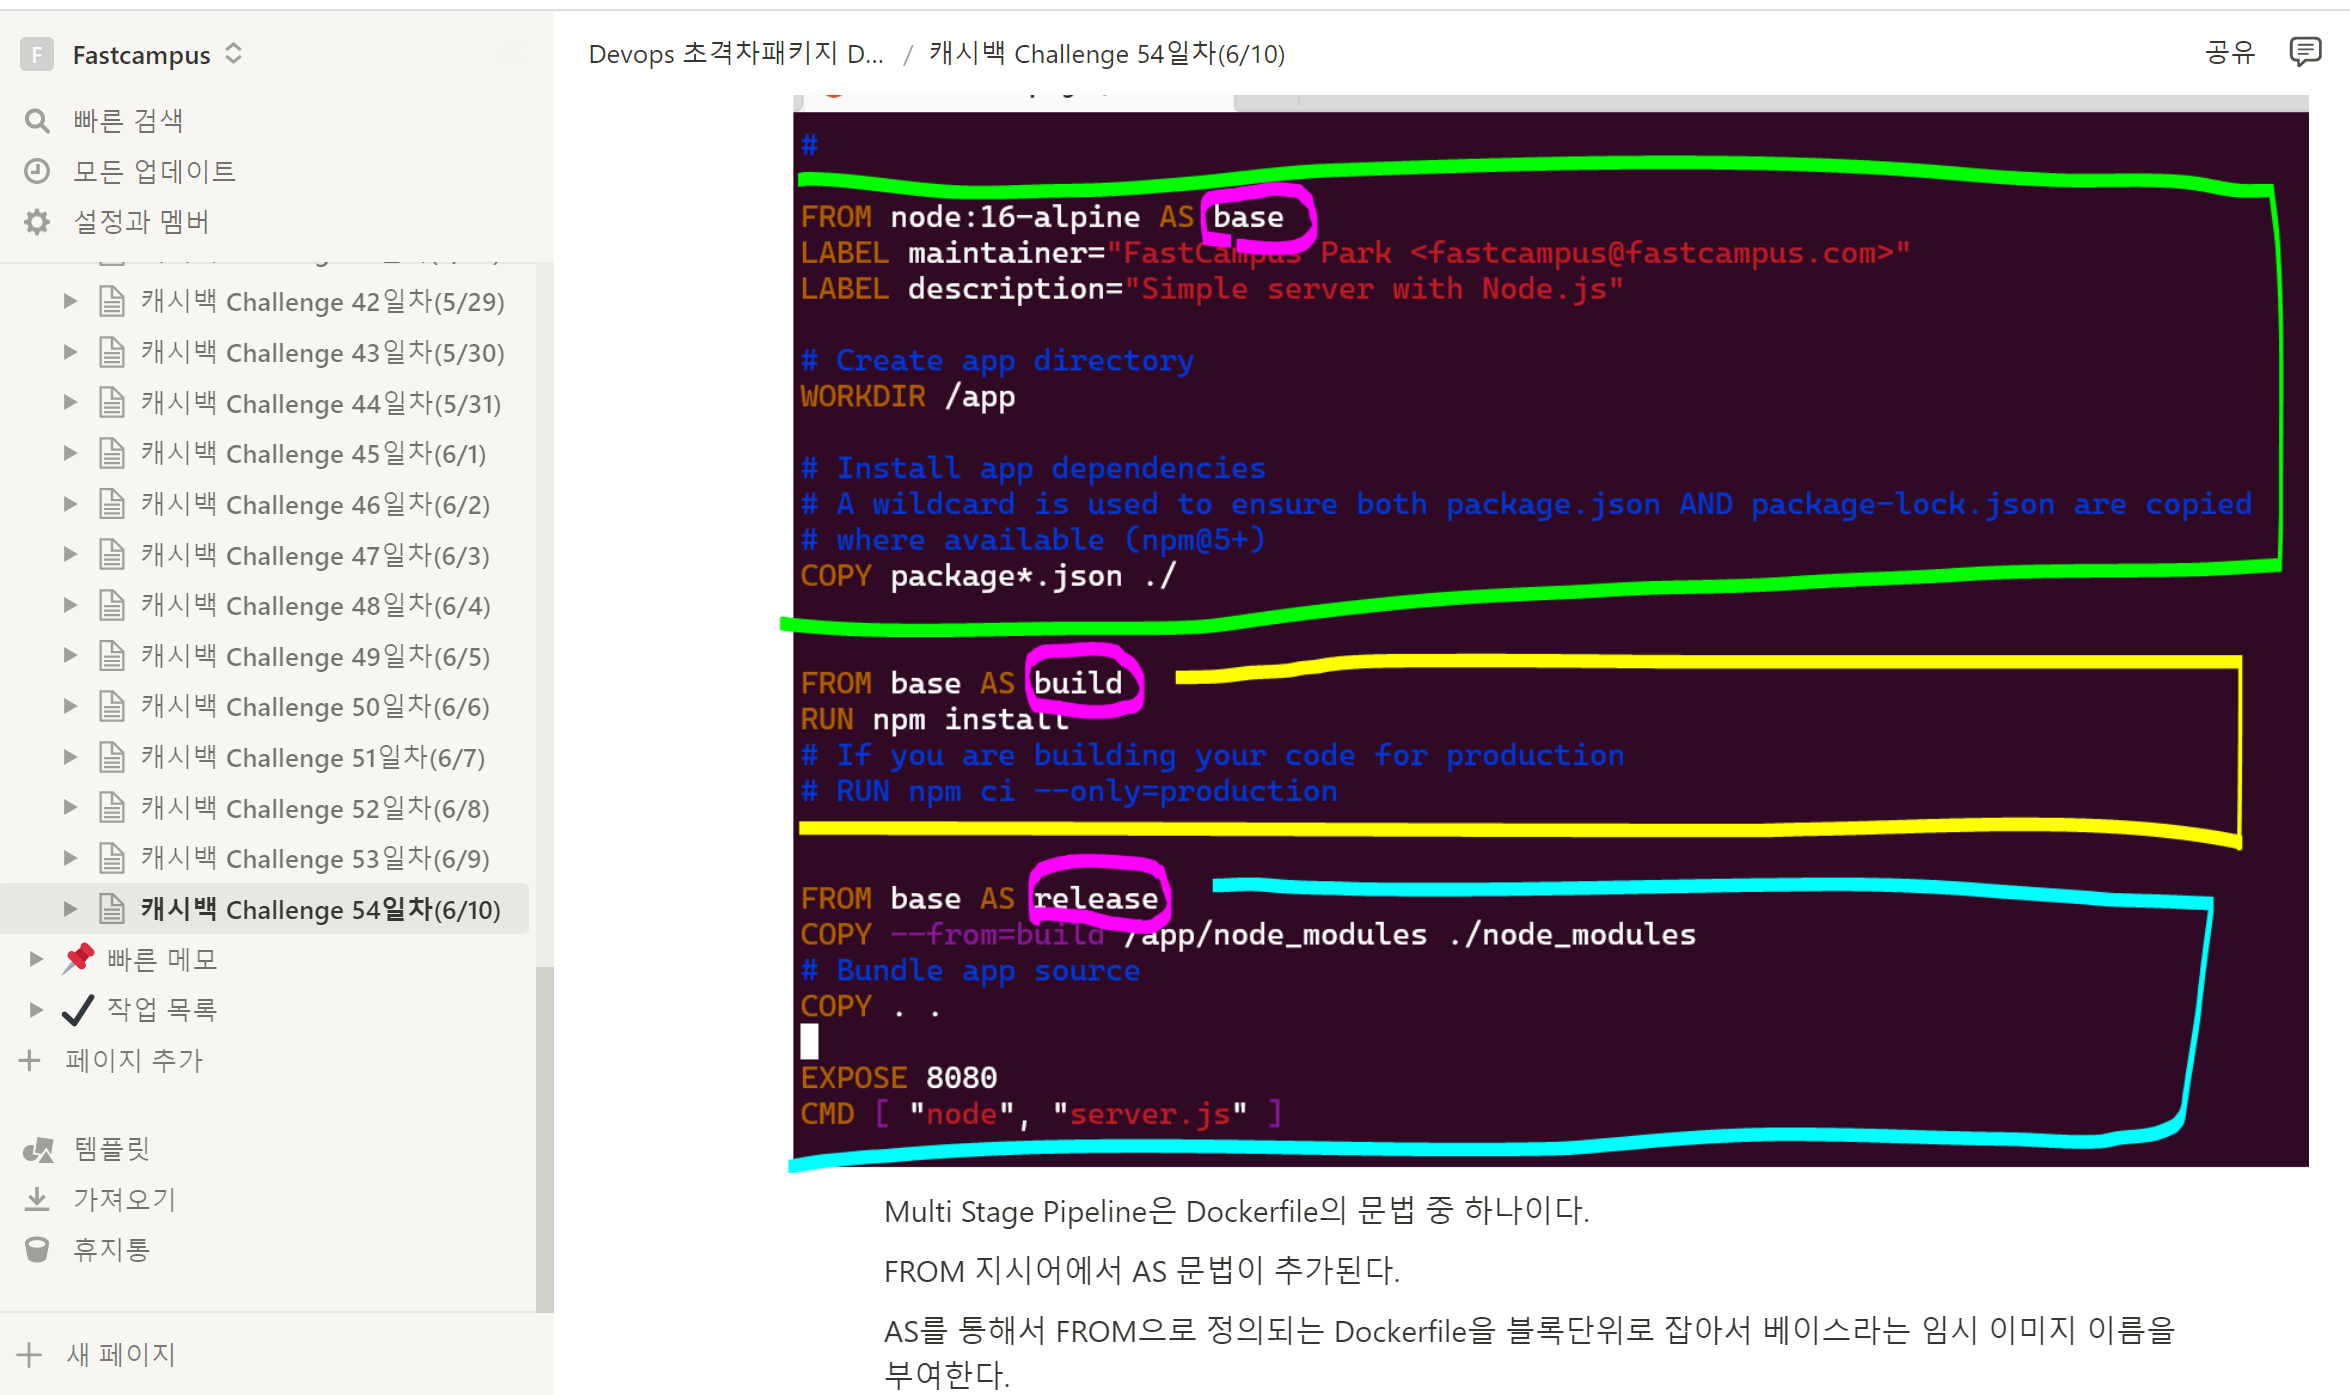Click page icon of Challenge 50일차 entry
This screenshot has height=1395, width=2350.
[x=112, y=707]
